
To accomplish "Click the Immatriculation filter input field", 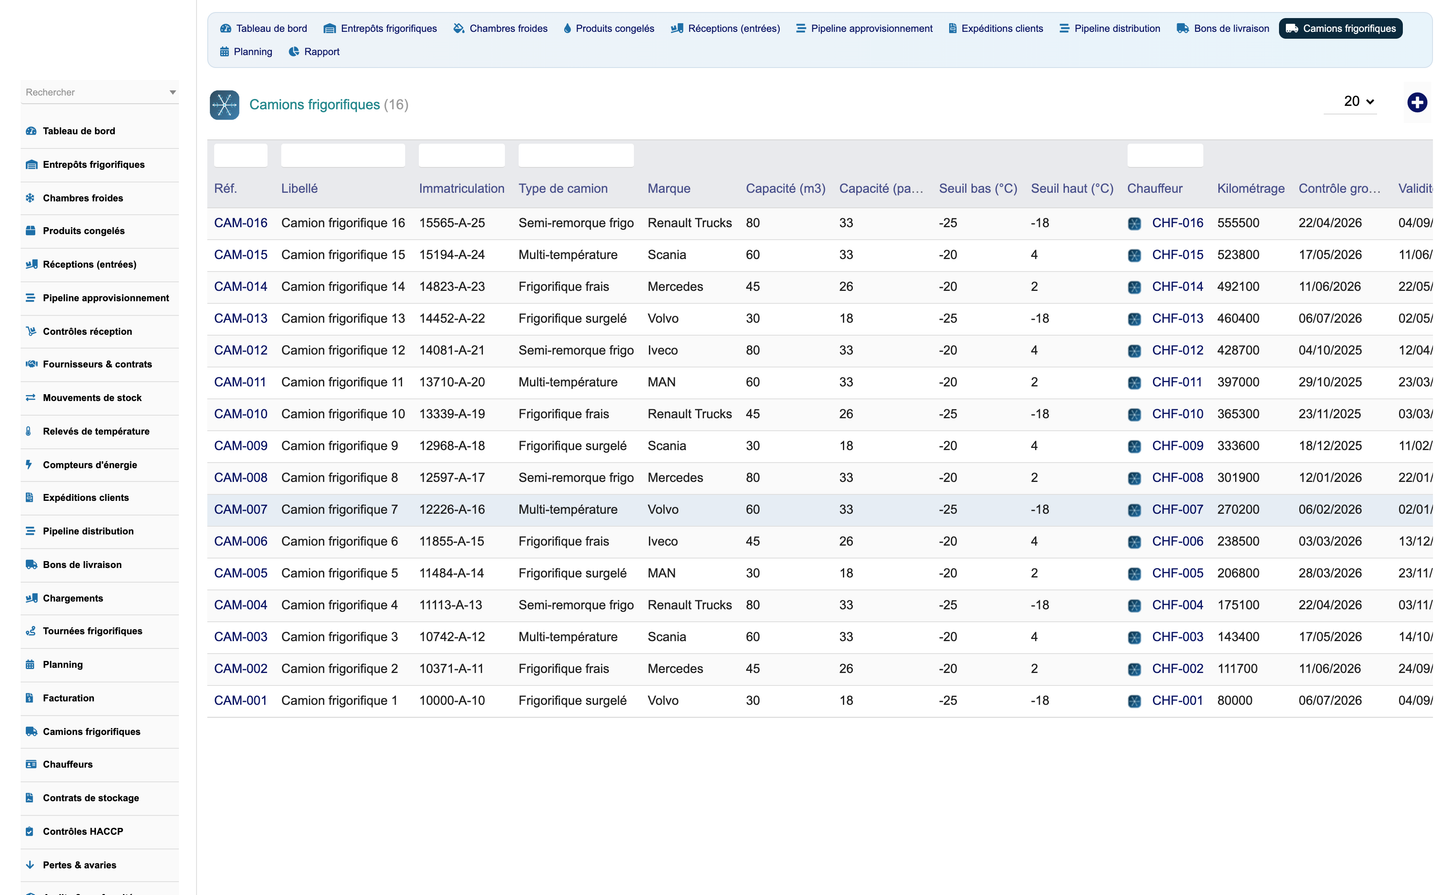I will click(x=462, y=155).
